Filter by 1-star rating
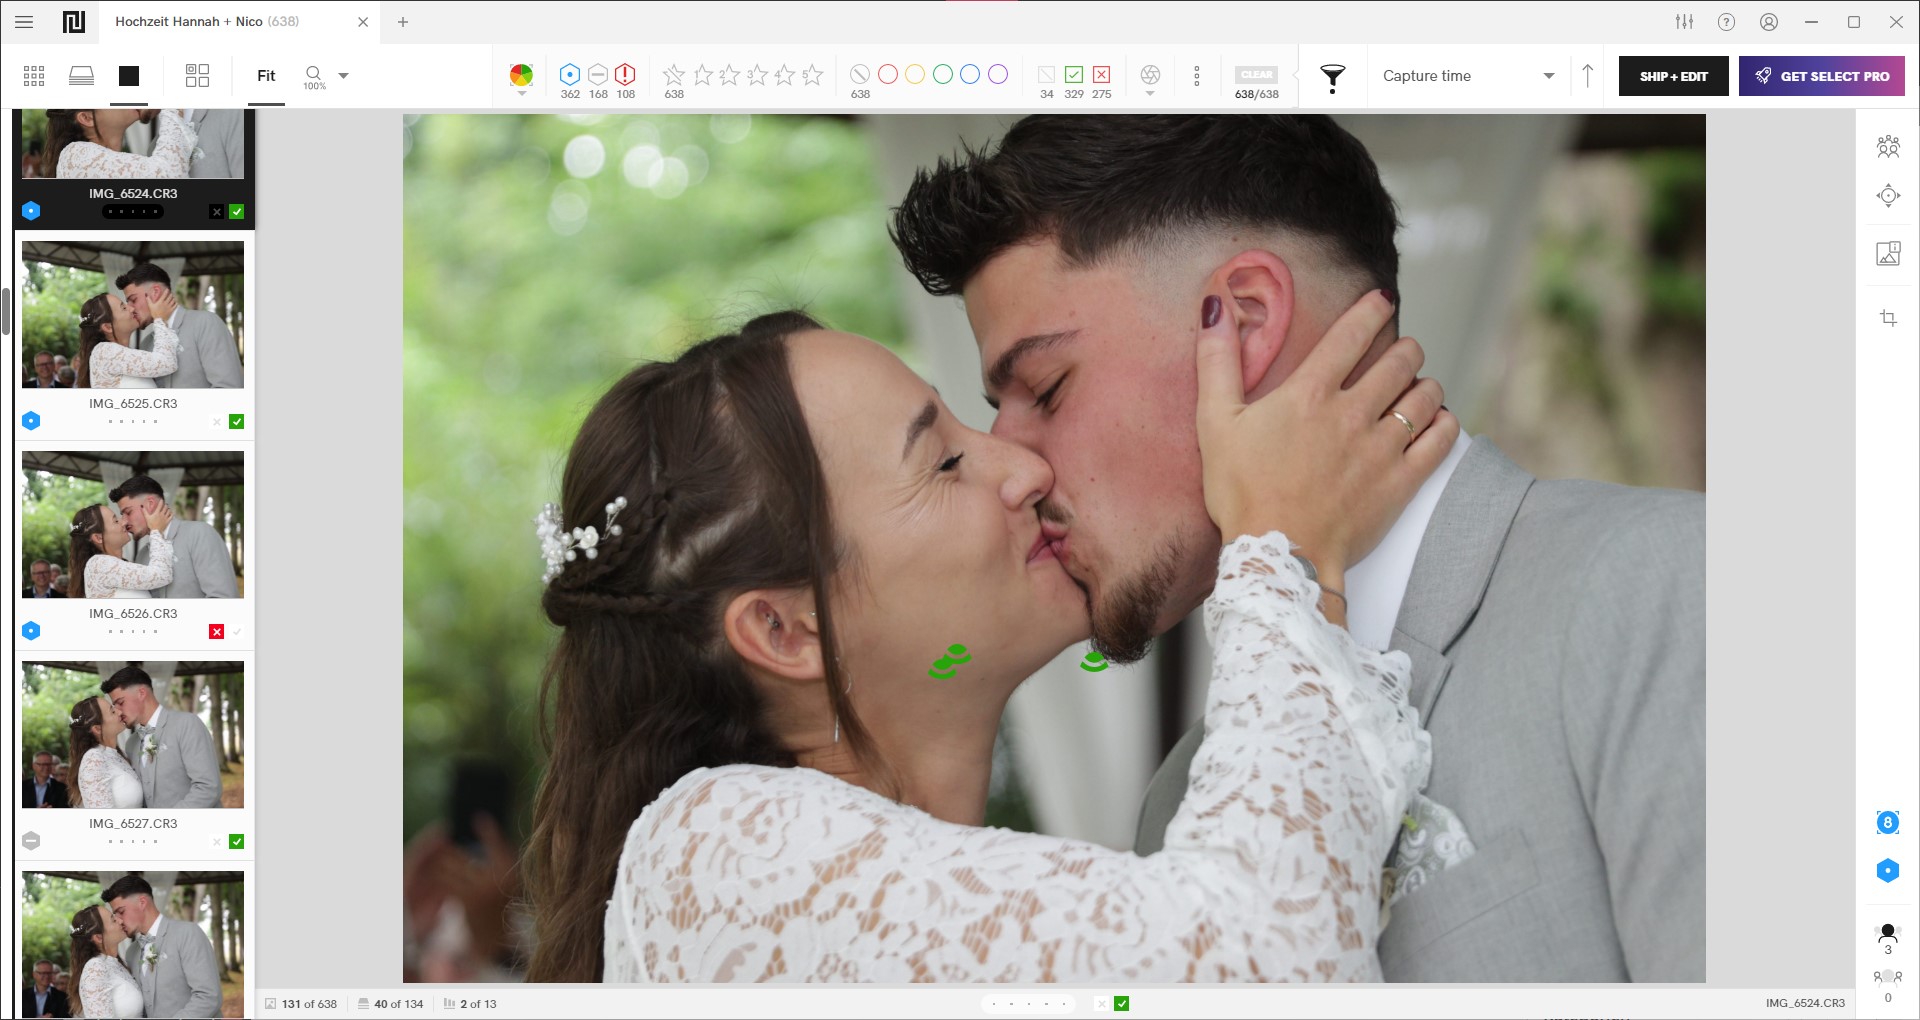1920x1020 pixels. point(703,75)
